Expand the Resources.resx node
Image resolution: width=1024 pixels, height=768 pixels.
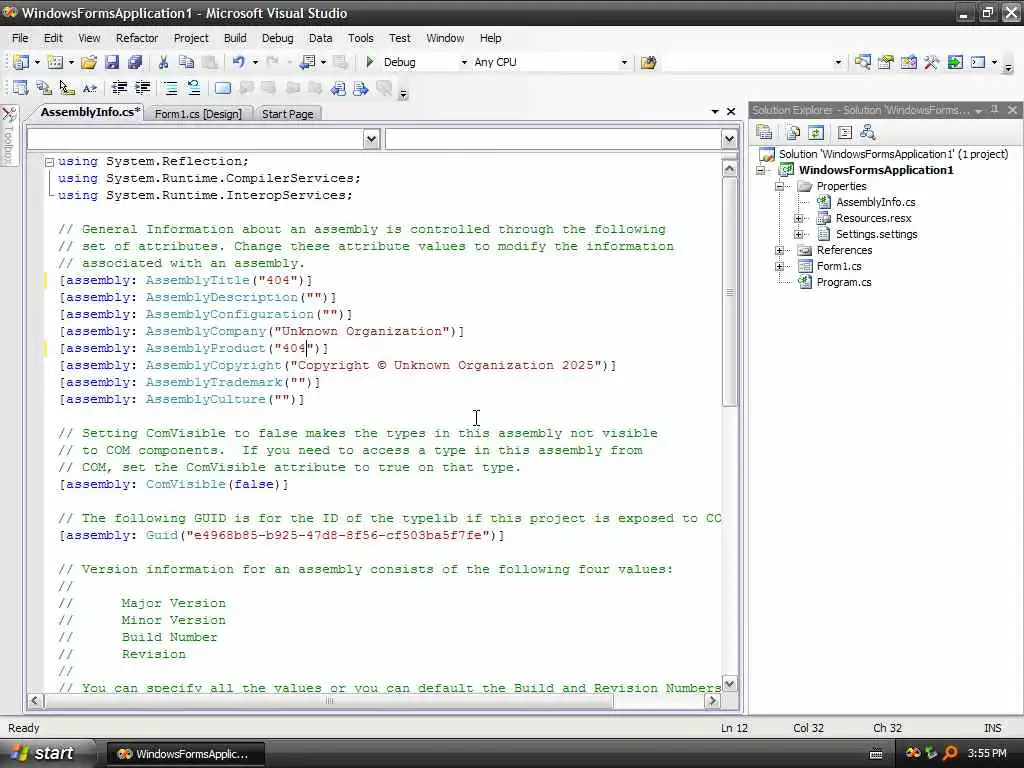tap(798, 218)
